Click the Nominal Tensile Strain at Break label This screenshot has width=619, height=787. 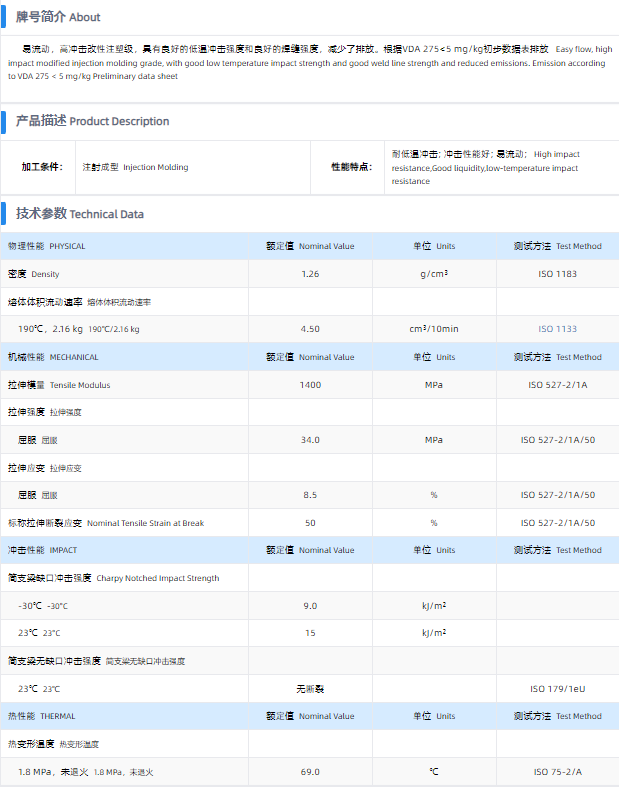(105, 523)
